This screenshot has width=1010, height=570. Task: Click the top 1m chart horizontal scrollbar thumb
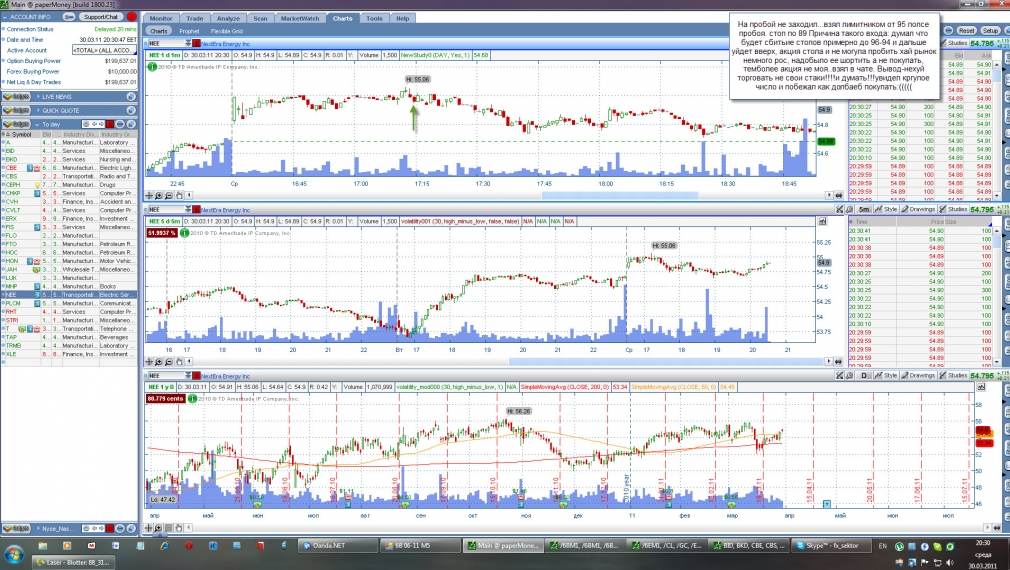(620, 195)
